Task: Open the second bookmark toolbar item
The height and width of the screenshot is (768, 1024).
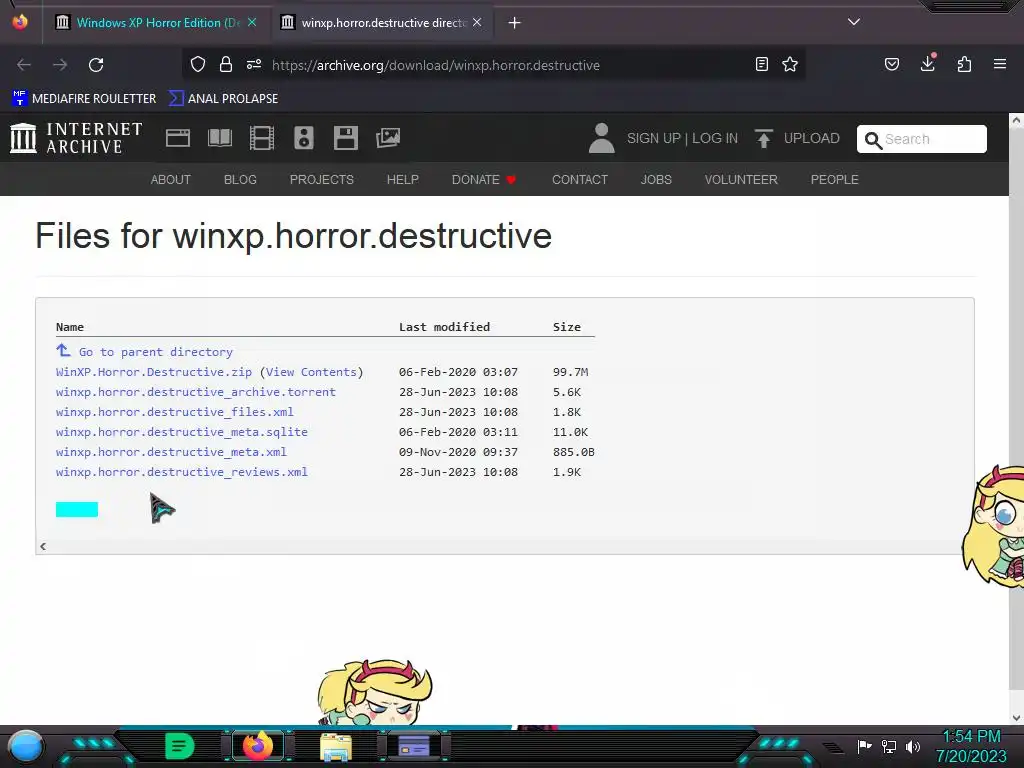Action: coord(223,99)
